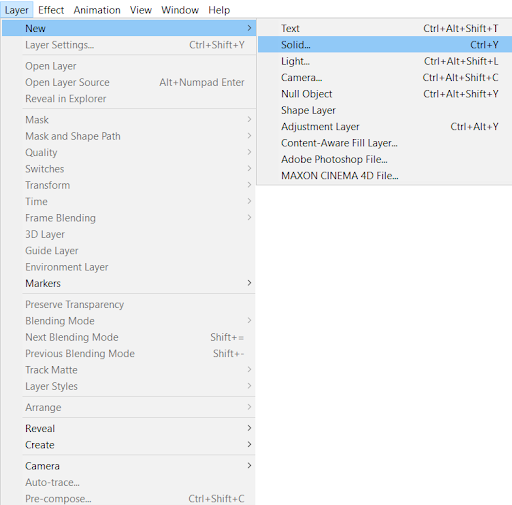Expand the Camera submenu in Layer menu
The image size is (512, 505).
click(x=129, y=466)
